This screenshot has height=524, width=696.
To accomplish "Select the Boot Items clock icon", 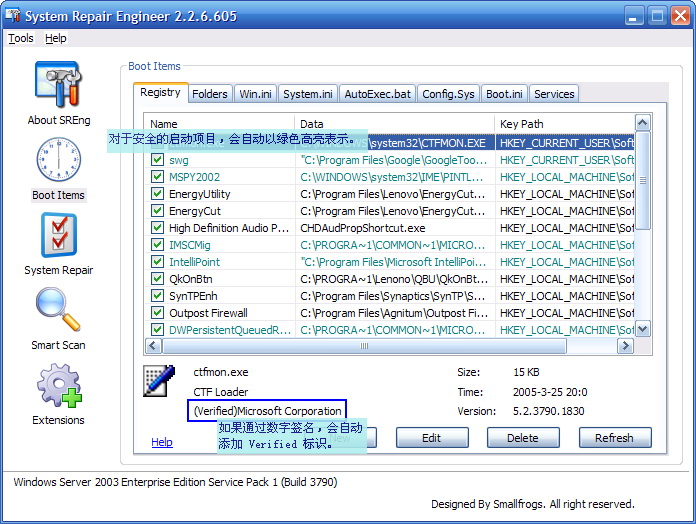I will [x=59, y=159].
